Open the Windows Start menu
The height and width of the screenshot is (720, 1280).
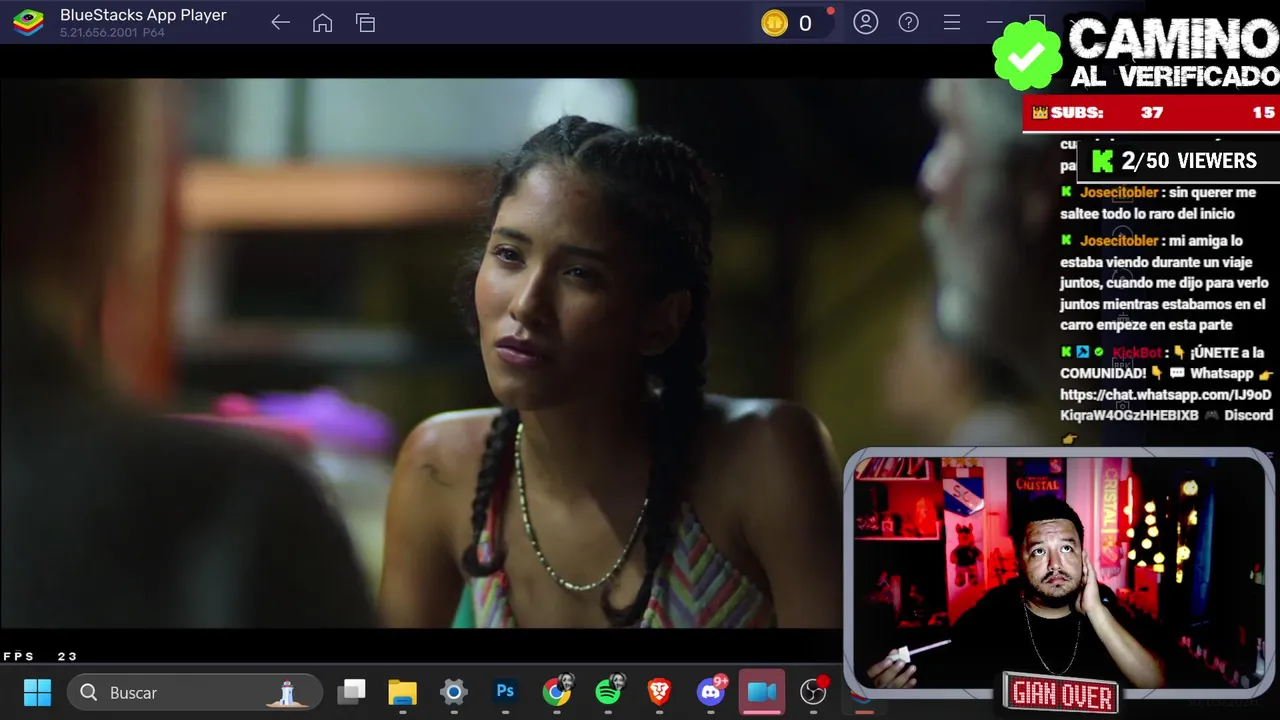click(37, 692)
